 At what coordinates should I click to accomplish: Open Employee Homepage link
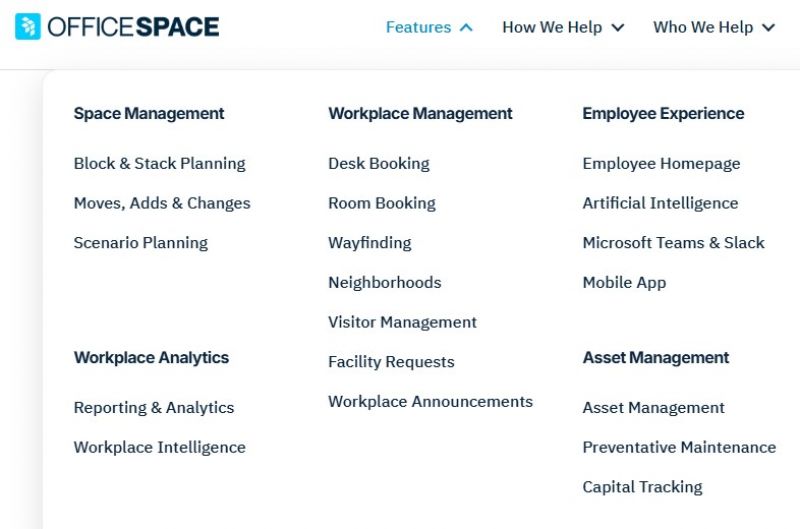click(662, 164)
